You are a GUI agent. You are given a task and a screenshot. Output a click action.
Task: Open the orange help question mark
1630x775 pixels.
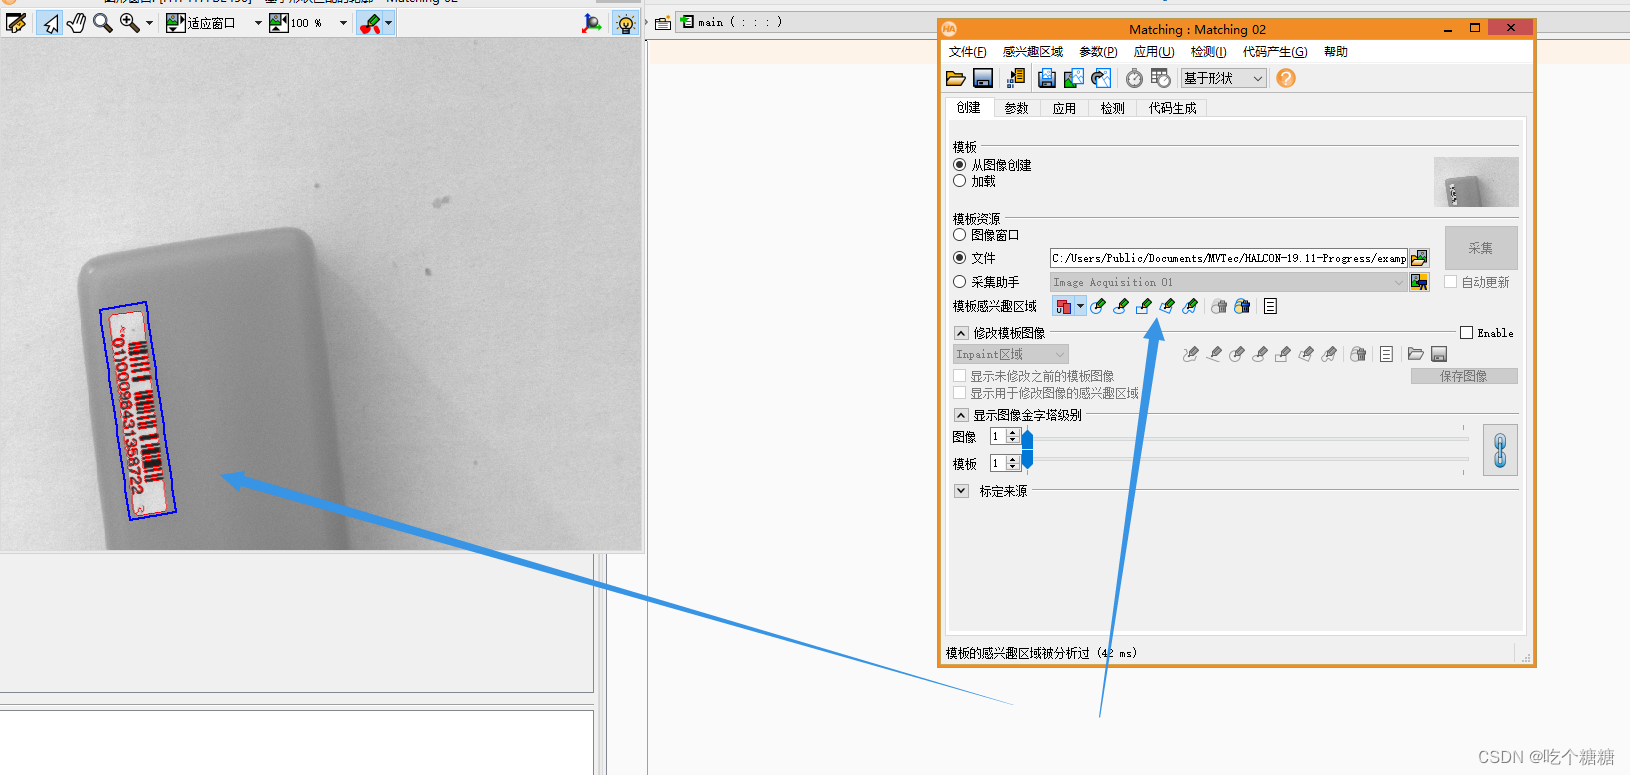1286,78
